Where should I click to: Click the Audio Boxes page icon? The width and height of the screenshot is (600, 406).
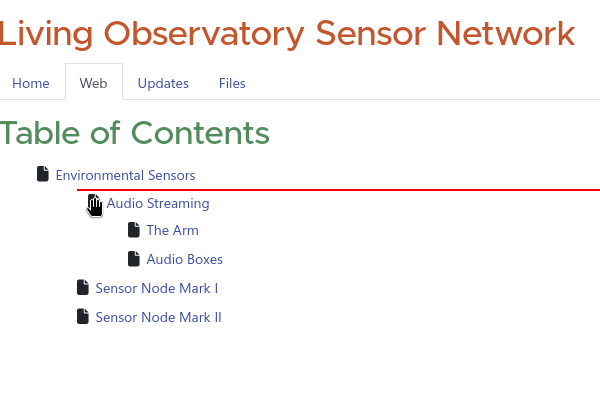click(x=134, y=259)
